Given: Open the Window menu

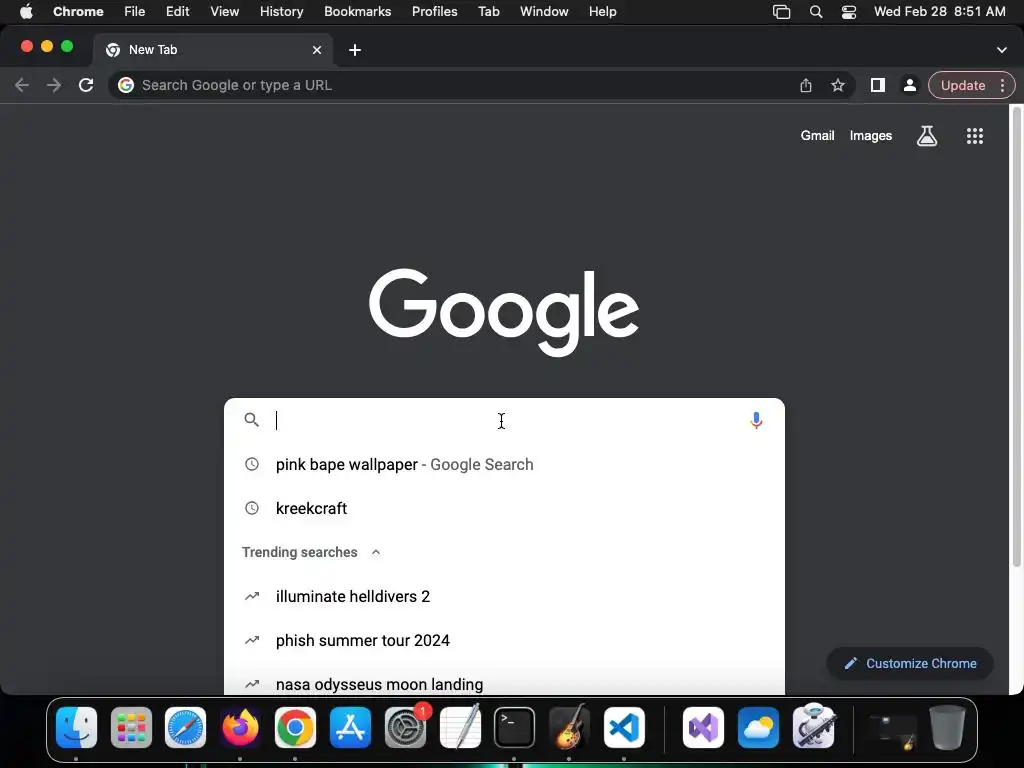Looking at the screenshot, I should point(544,12).
